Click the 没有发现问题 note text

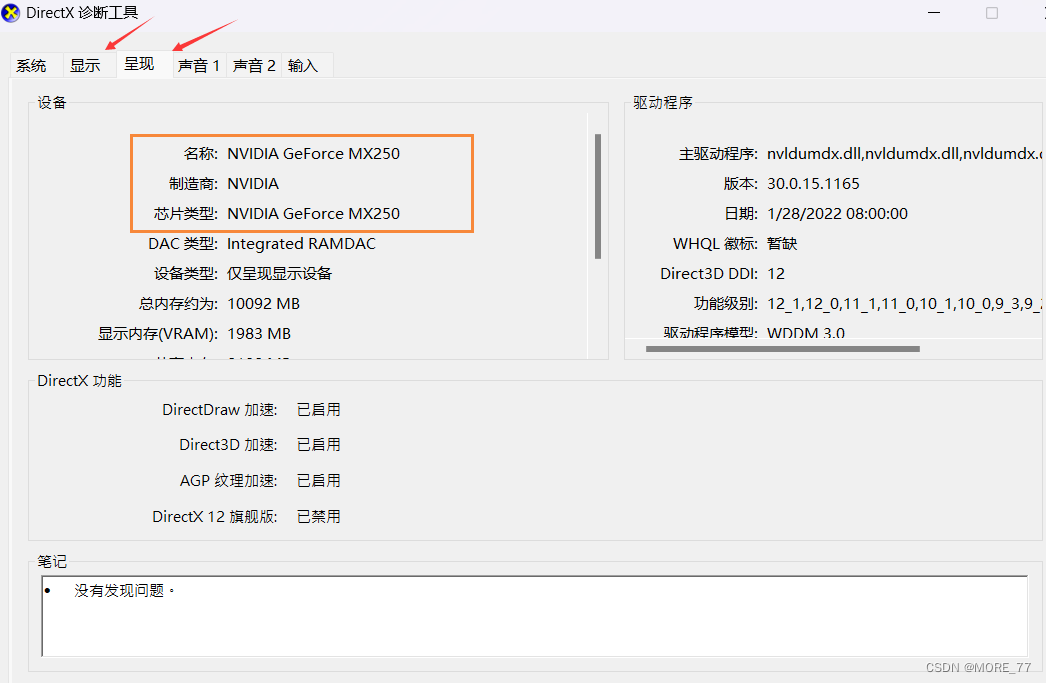[124, 590]
